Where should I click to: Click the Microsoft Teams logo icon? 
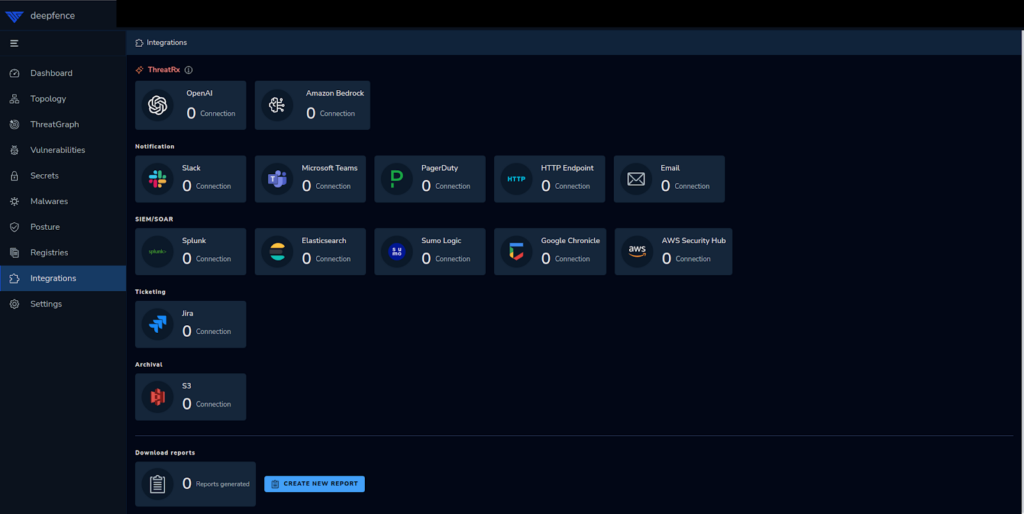pyautogui.click(x=277, y=179)
